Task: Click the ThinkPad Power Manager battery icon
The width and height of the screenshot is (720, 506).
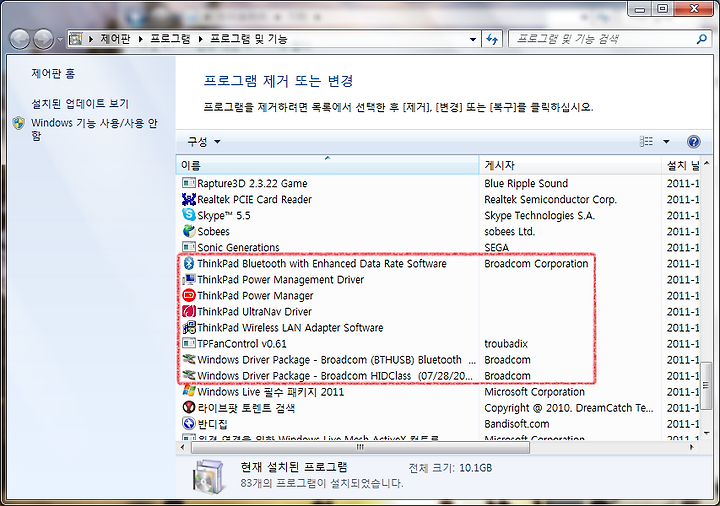Action: click(x=189, y=295)
